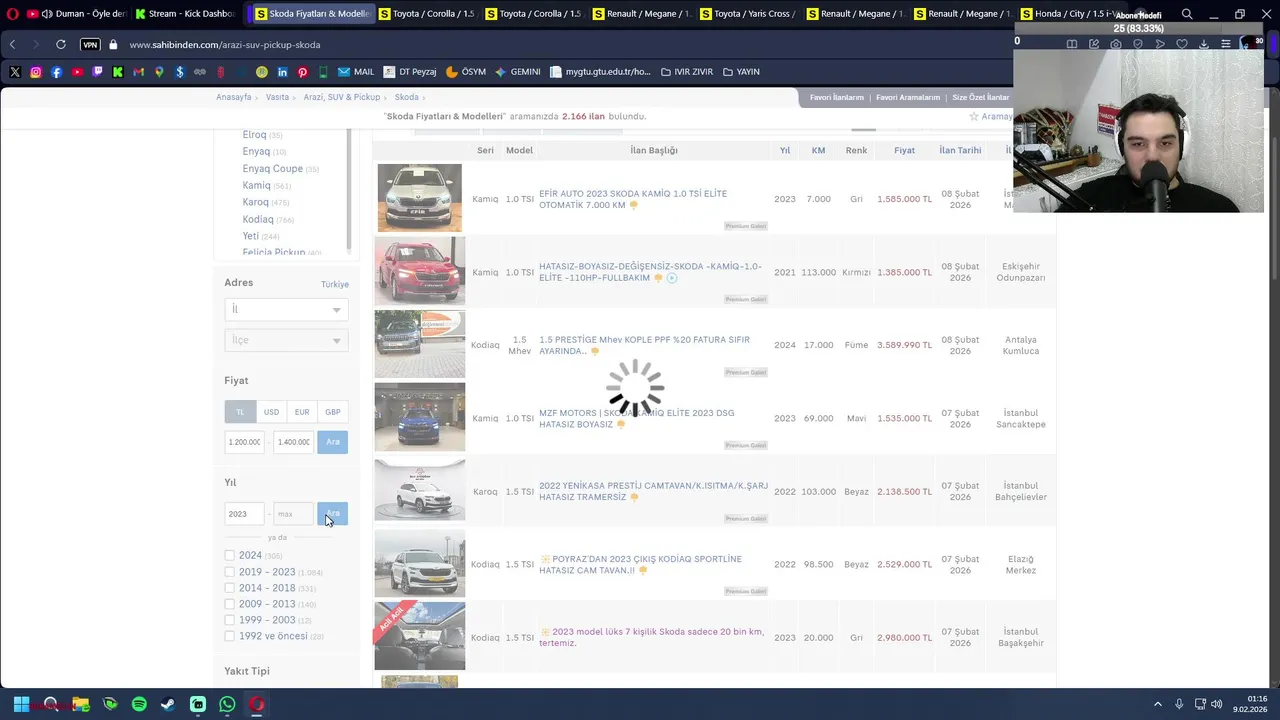Select TL currency toggle
The image size is (1280, 720).
point(240,412)
